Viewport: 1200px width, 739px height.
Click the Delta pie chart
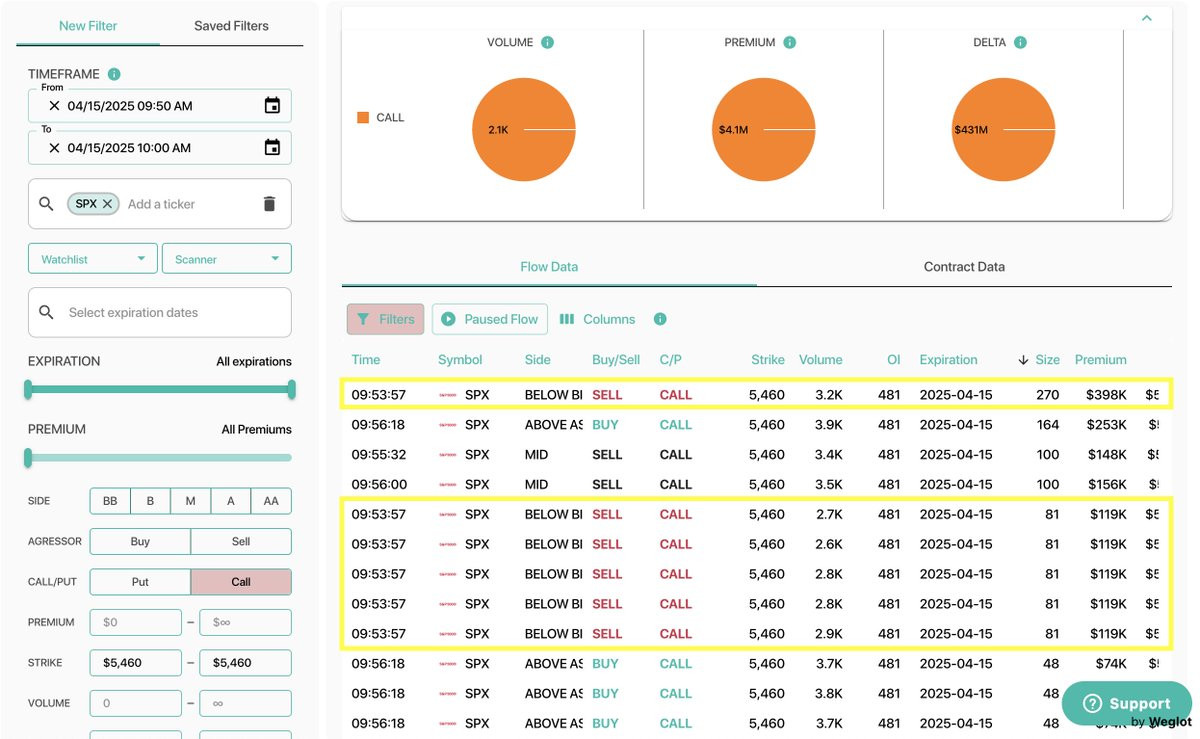coord(1004,130)
